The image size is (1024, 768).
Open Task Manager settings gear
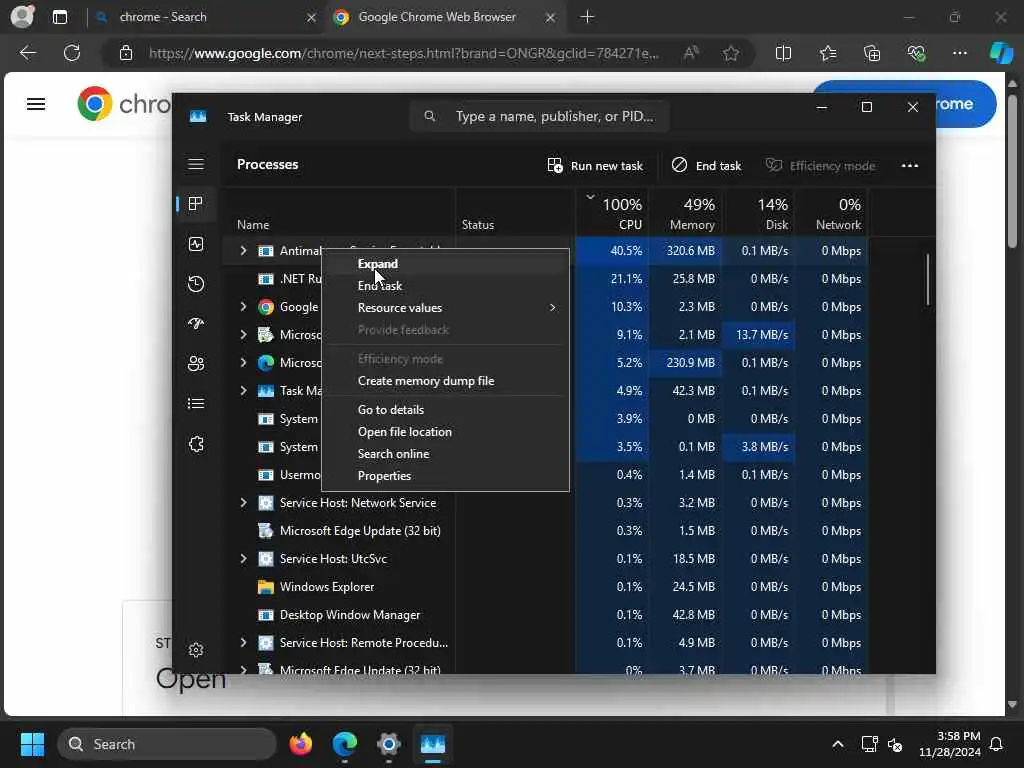(x=196, y=650)
